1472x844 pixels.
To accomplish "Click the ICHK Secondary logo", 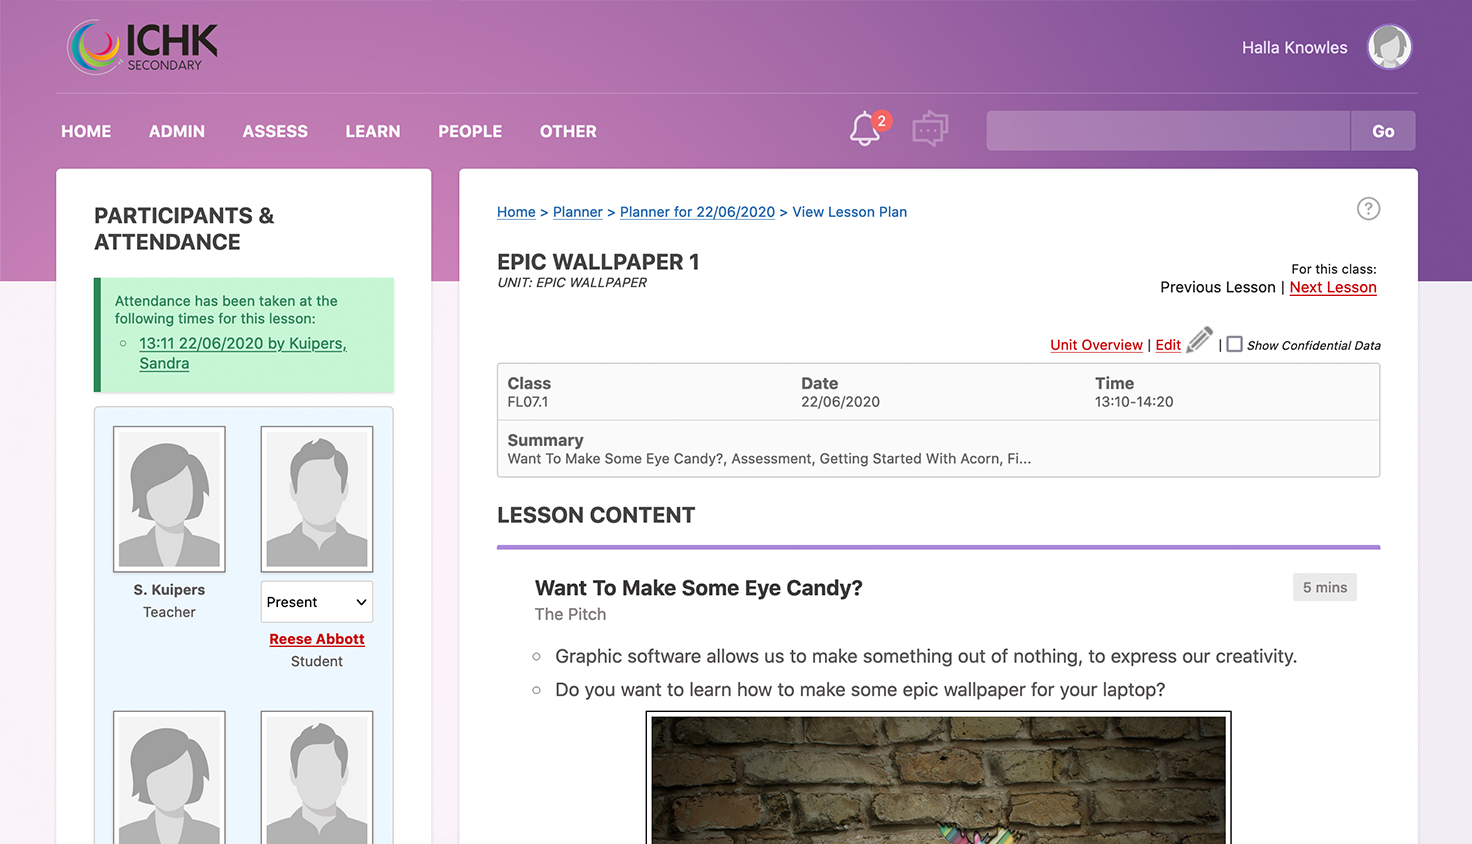I will click(142, 47).
